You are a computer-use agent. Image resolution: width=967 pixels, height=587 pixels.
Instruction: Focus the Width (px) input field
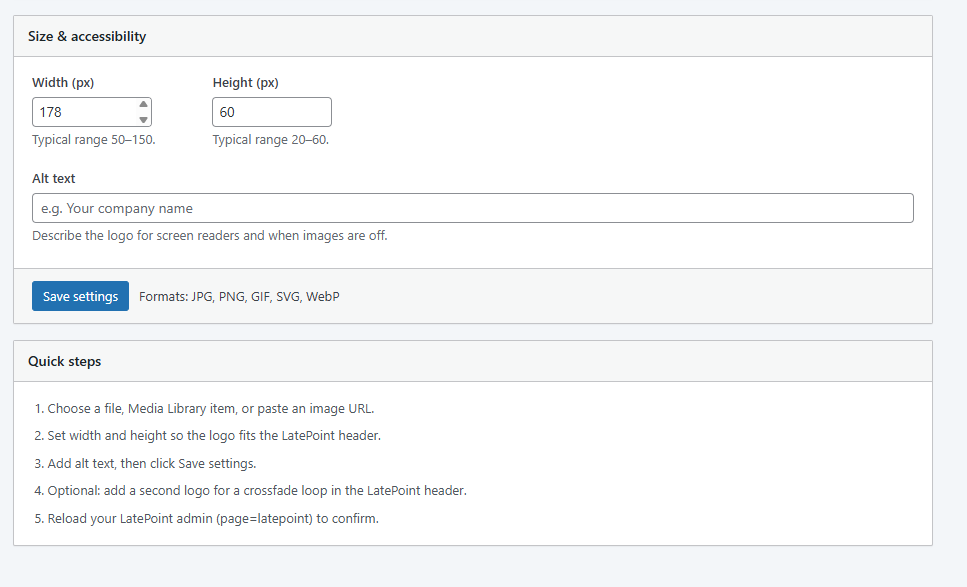click(83, 112)
